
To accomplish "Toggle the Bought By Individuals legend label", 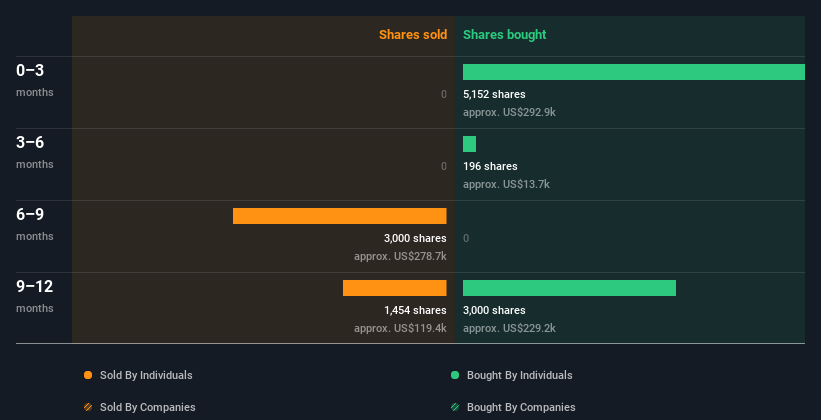I will click(519, 375).
